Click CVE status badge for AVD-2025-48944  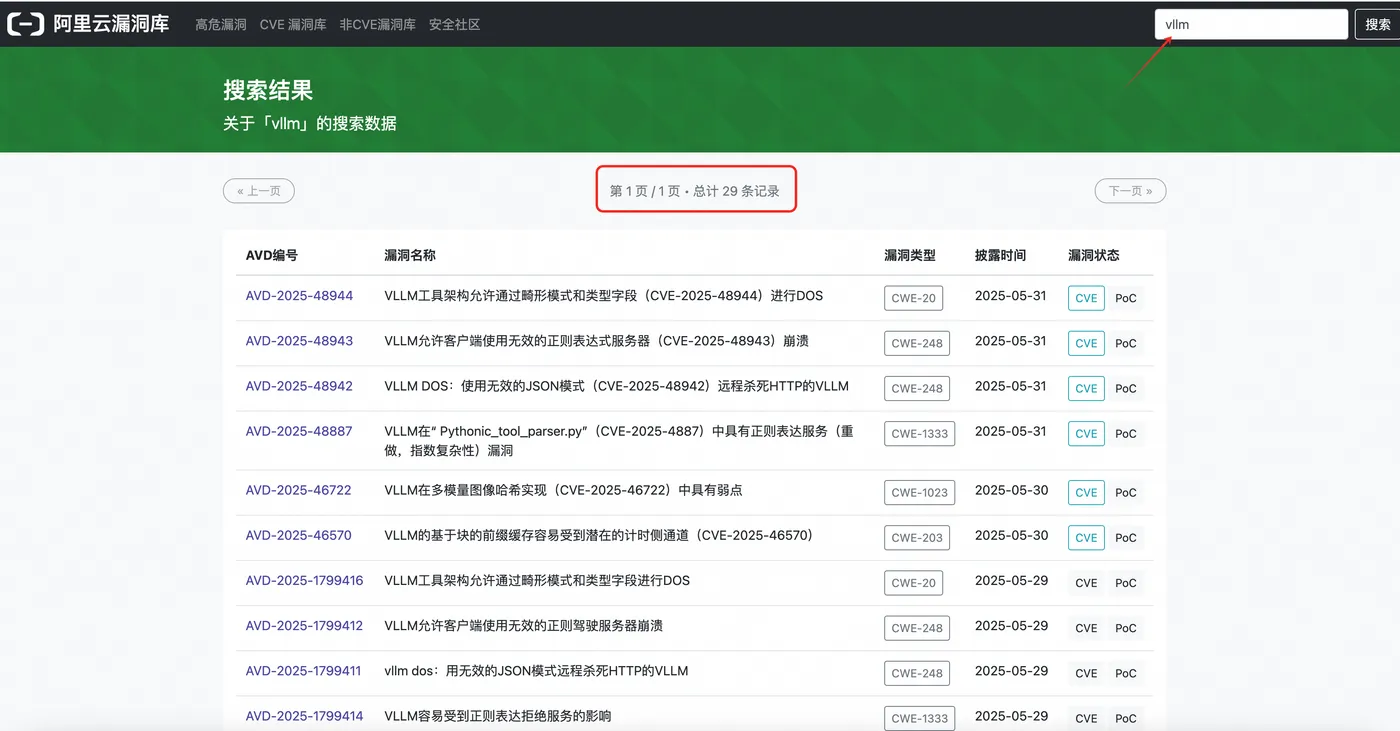pos(1086,298)
